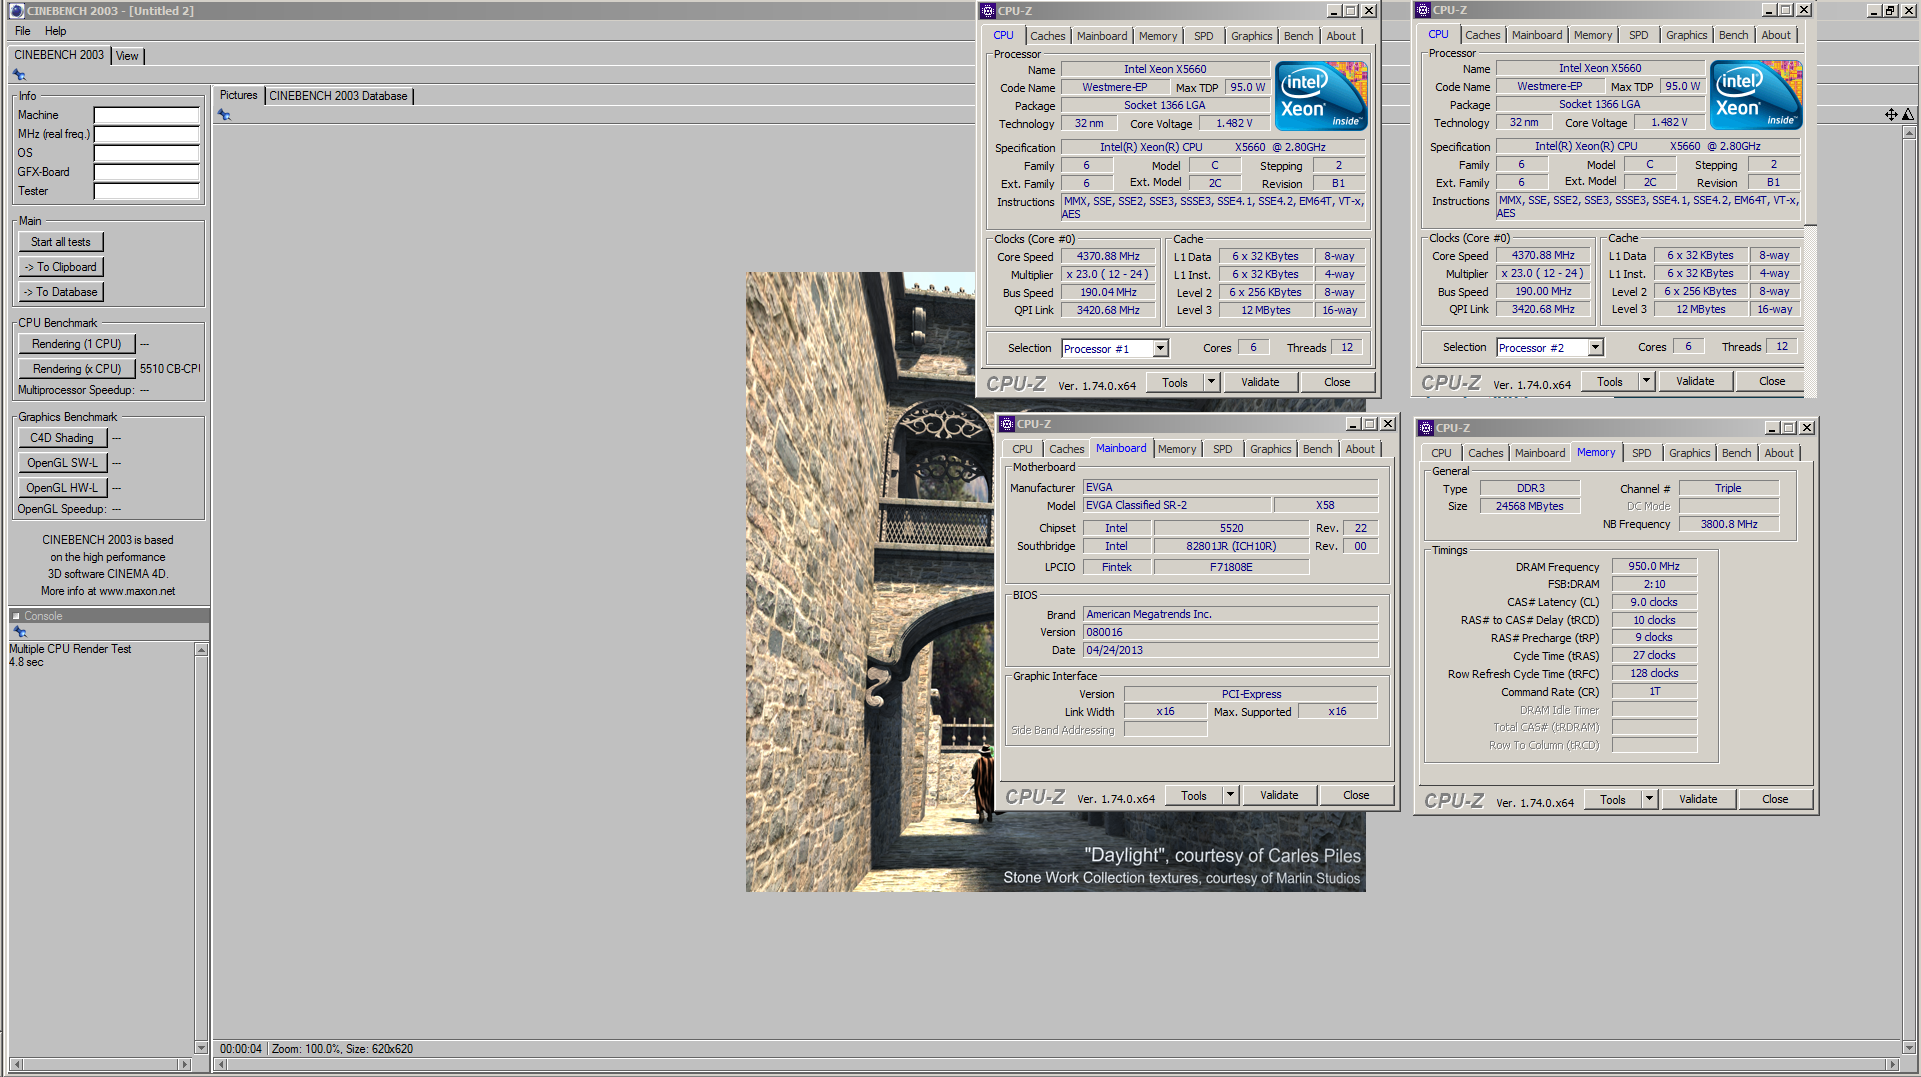Click '190.00 MHz' Bus Speed in Processor #2 window
1921x1077 pixels.
click(1543, 291)
